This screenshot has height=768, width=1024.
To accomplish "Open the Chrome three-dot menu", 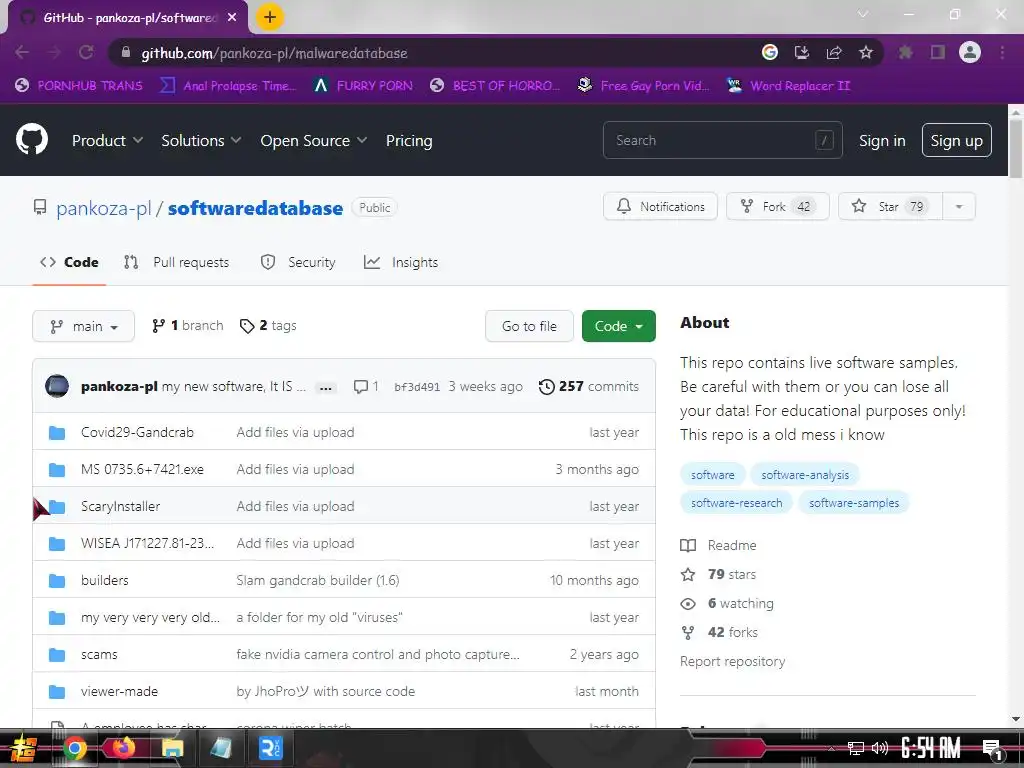I will click(x=1002, y=52).
